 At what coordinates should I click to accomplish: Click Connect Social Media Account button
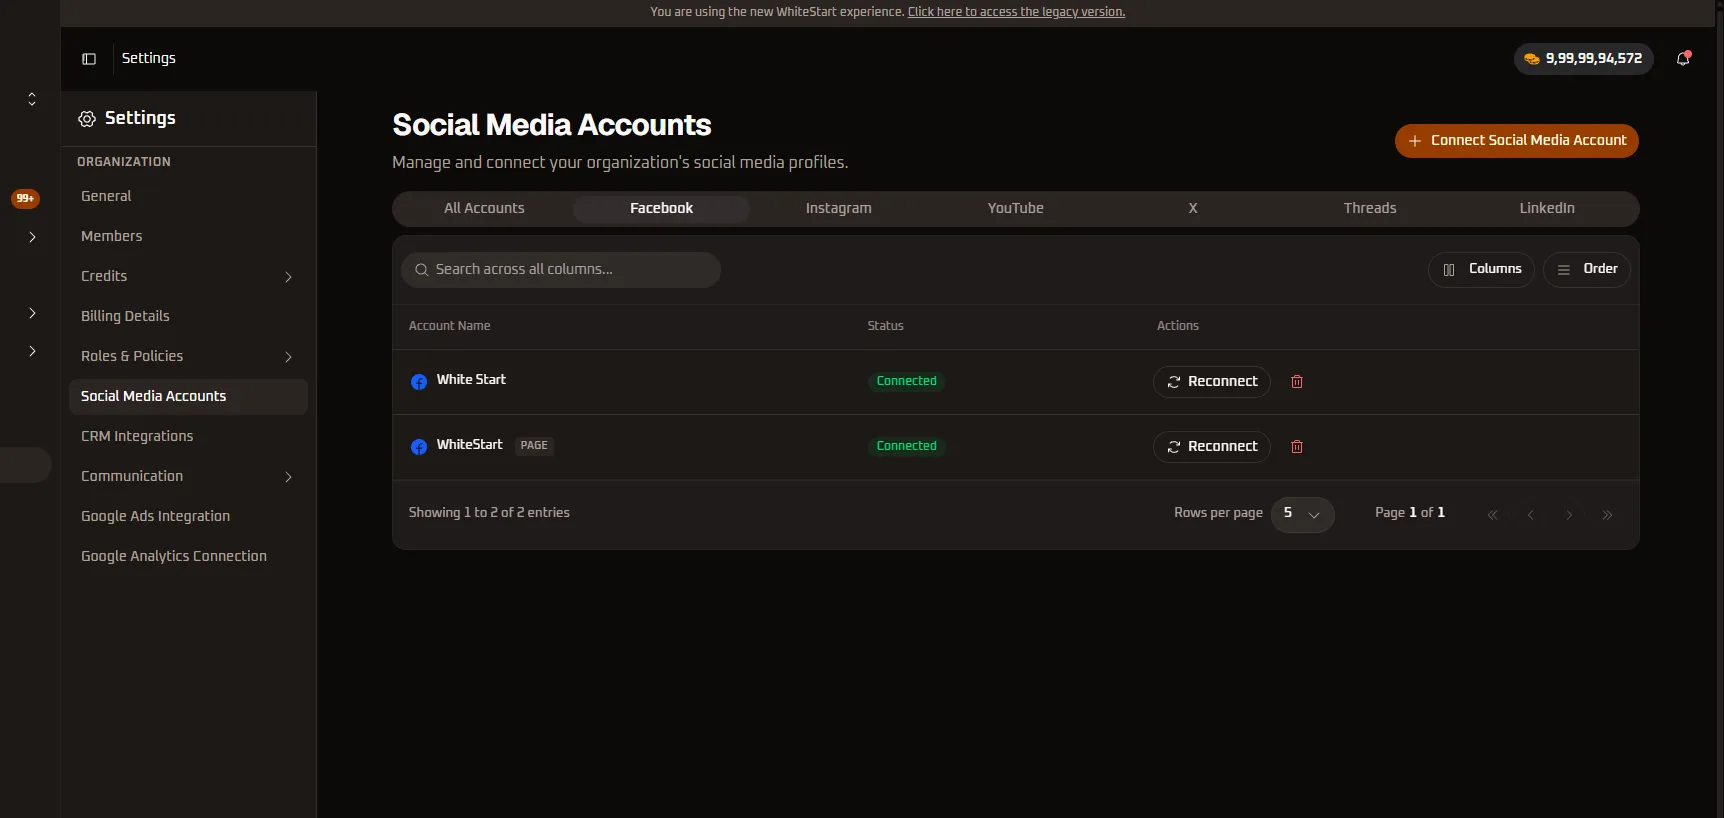click(x=1516, y=141)
